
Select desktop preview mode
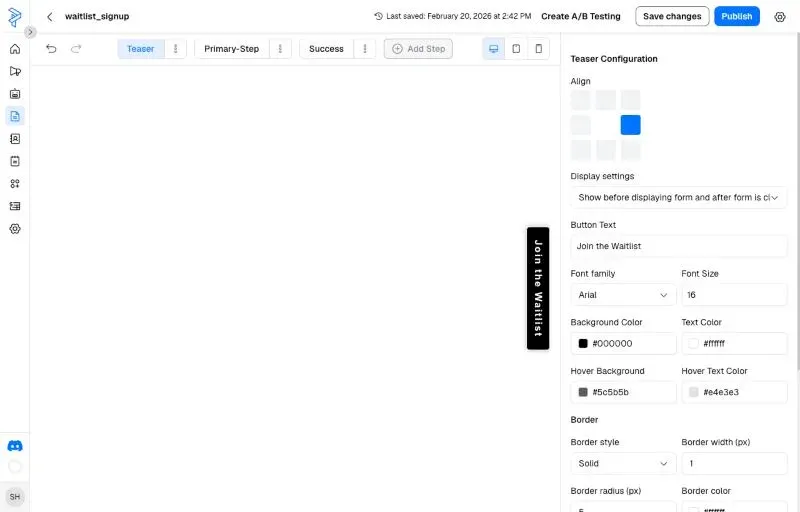(493, 49)
